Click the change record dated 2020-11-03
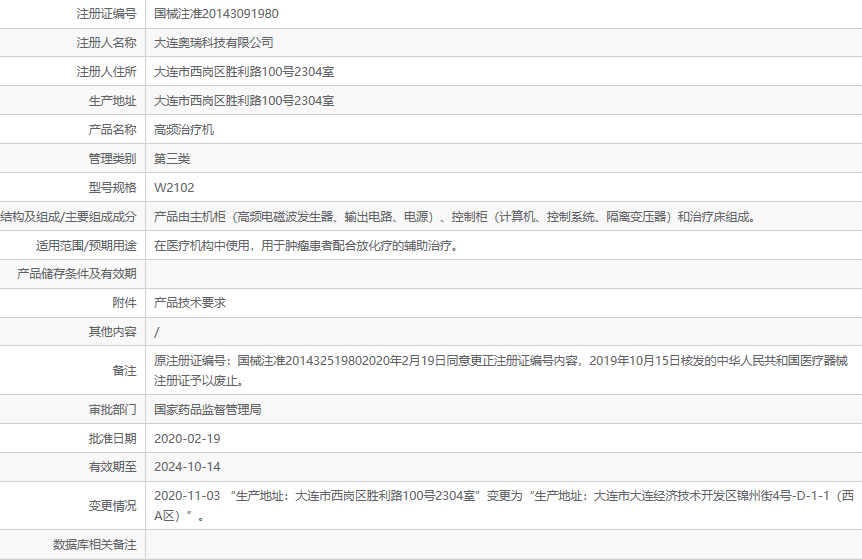Screen dimensions: 862x560 504,506
